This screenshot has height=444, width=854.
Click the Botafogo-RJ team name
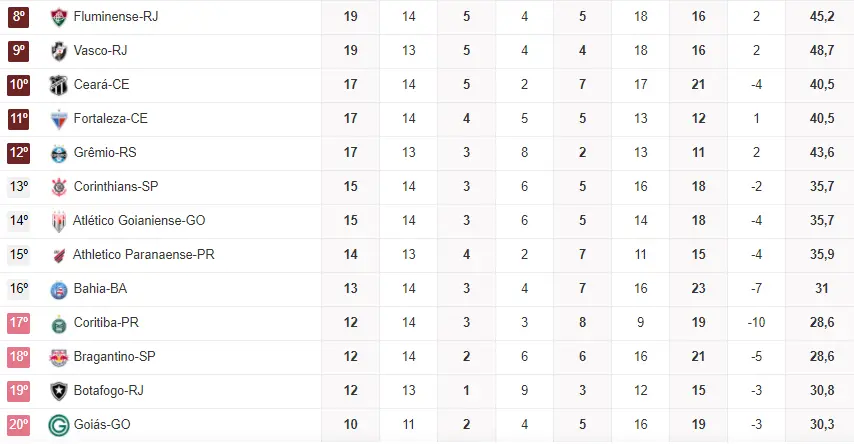(x=109, y=391)
